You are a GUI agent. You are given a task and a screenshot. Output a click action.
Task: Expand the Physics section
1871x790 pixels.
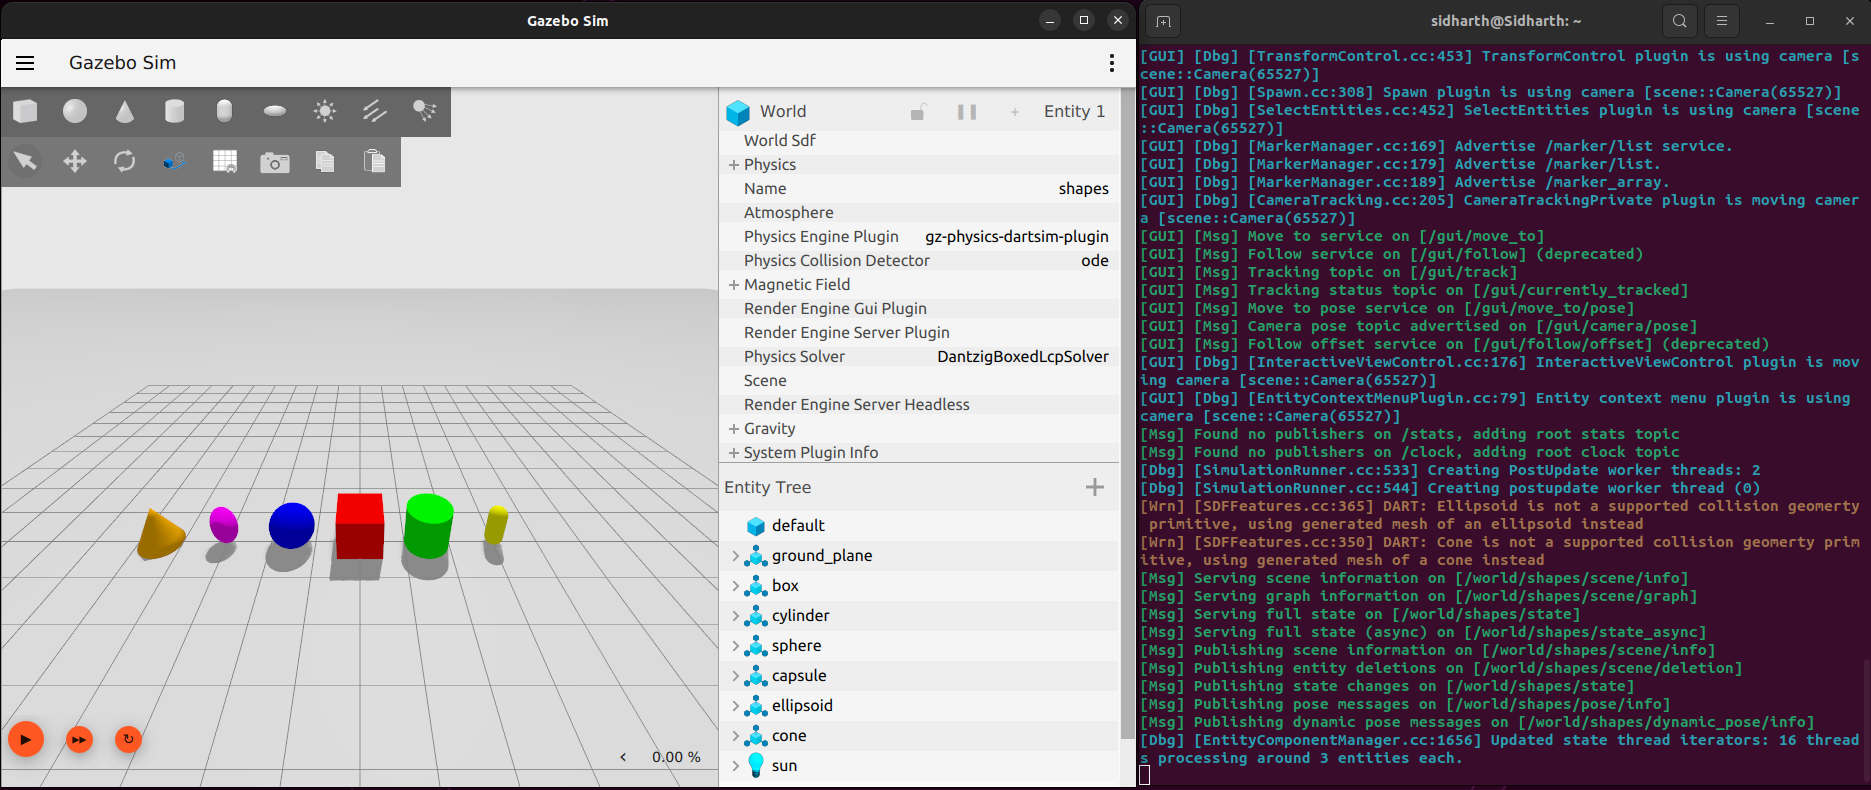point(734,165)
